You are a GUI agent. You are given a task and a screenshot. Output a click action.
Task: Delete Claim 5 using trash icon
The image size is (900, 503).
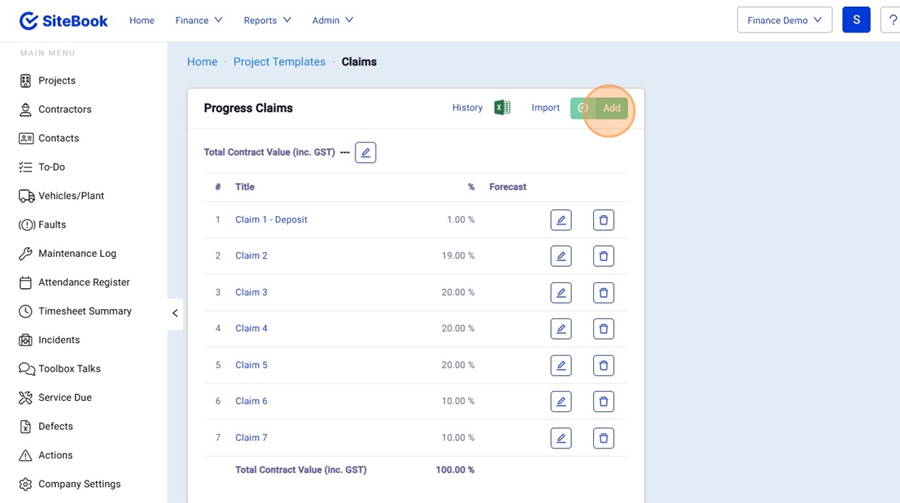click(x=603, y=365)
